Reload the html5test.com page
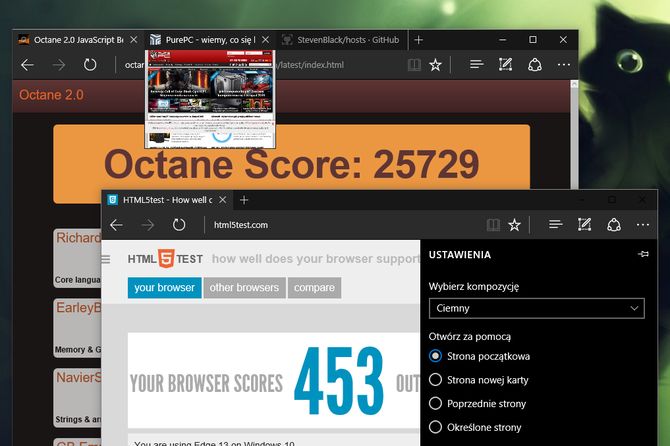The height and width of the screenshot is (446, 670). [x=179, y=225]
